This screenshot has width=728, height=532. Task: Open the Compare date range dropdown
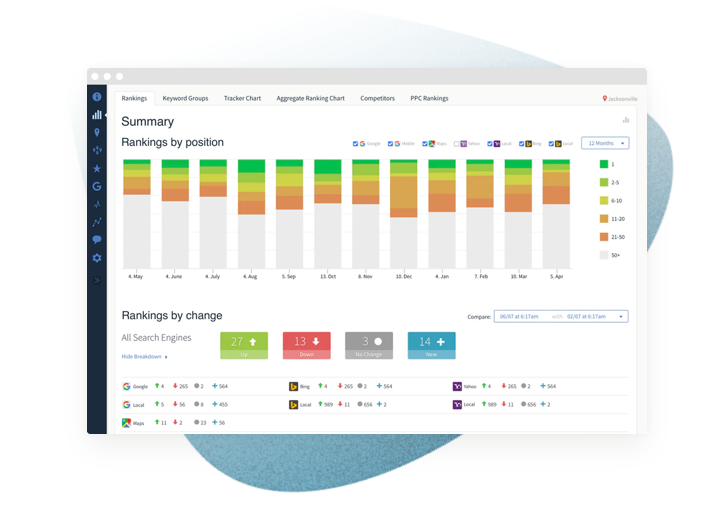(560, 316)
